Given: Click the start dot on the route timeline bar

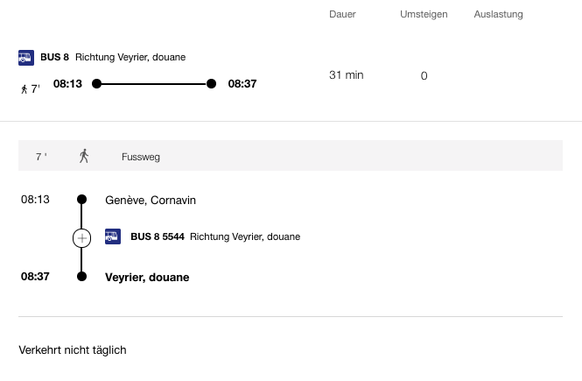Looking at the screenshot, I should pos(97,84).
